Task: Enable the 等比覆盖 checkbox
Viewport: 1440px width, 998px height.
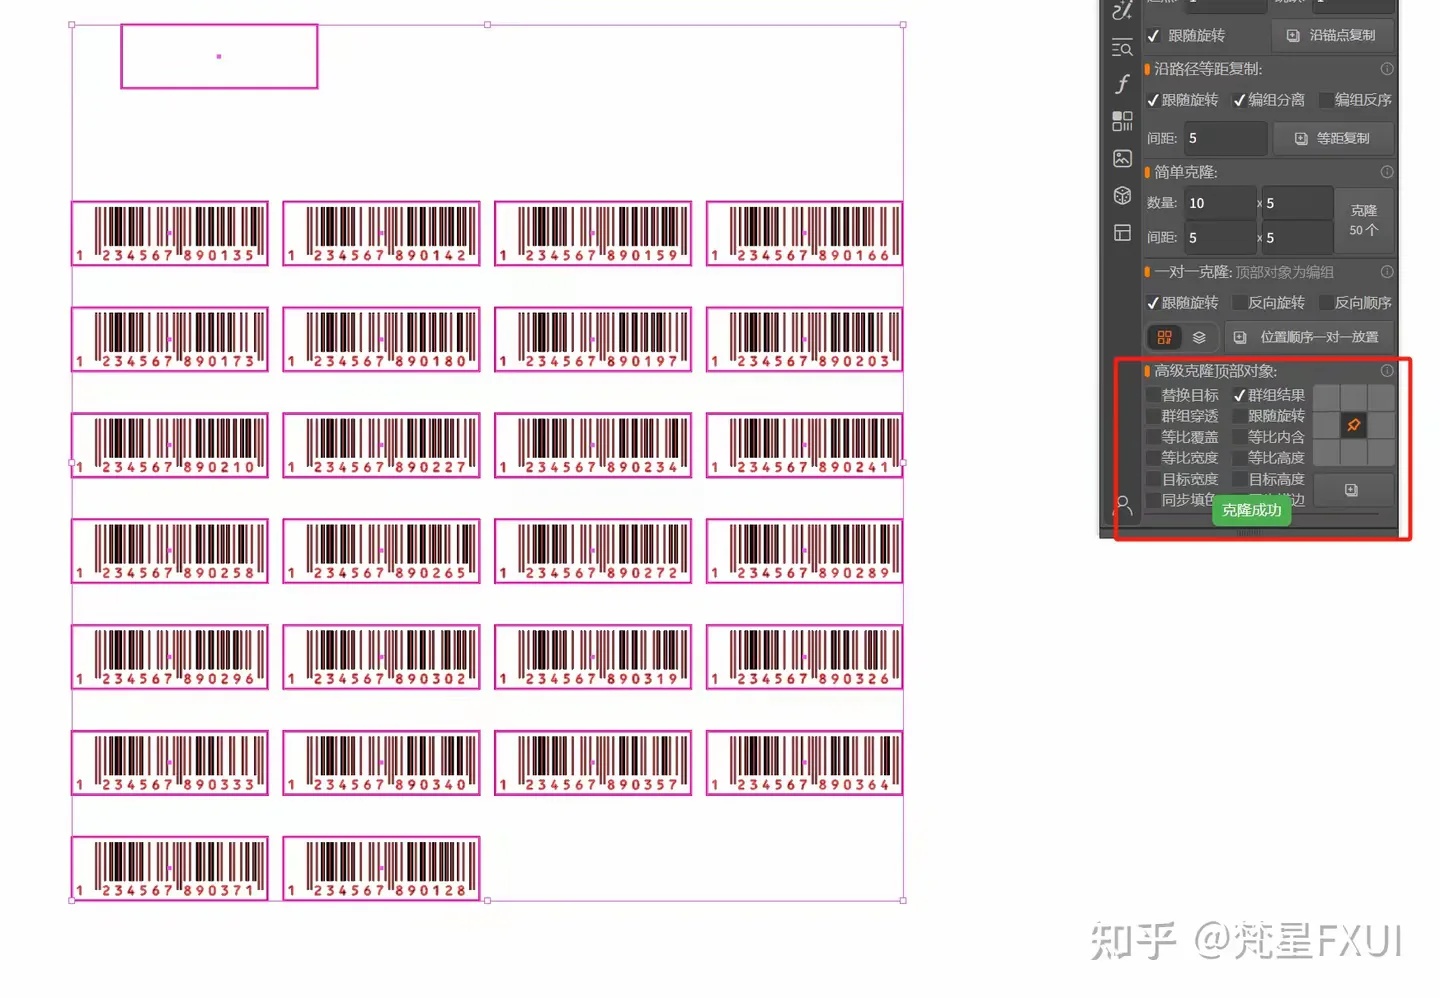Action: pyautogui.click(x=1153, y=437)
